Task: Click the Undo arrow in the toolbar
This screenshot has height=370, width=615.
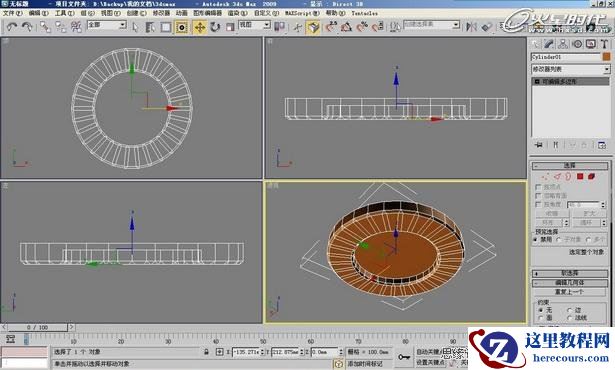Action: (x=12, y=27)
